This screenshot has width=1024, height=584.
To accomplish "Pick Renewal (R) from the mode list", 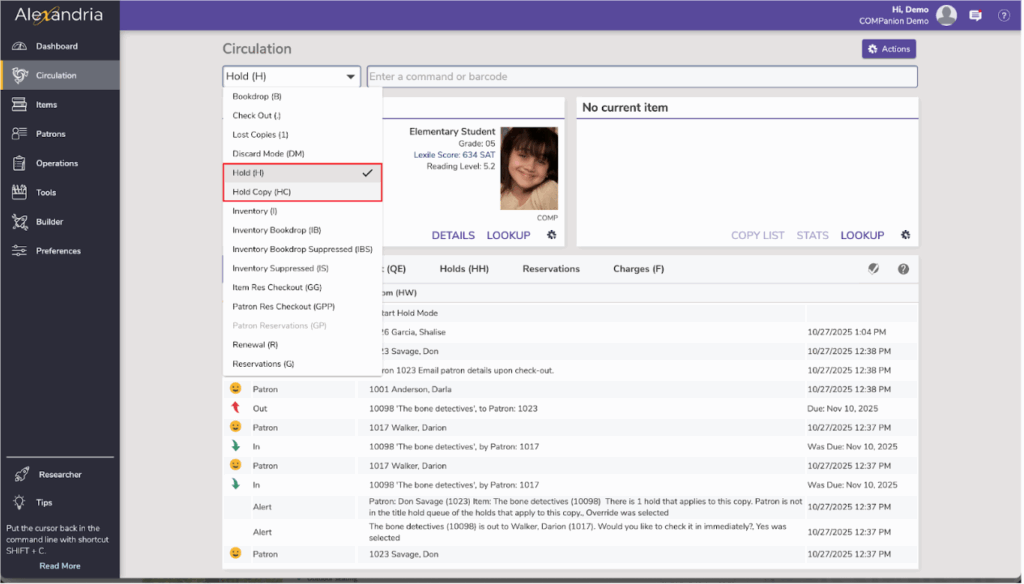I will [x=255, y=345].
